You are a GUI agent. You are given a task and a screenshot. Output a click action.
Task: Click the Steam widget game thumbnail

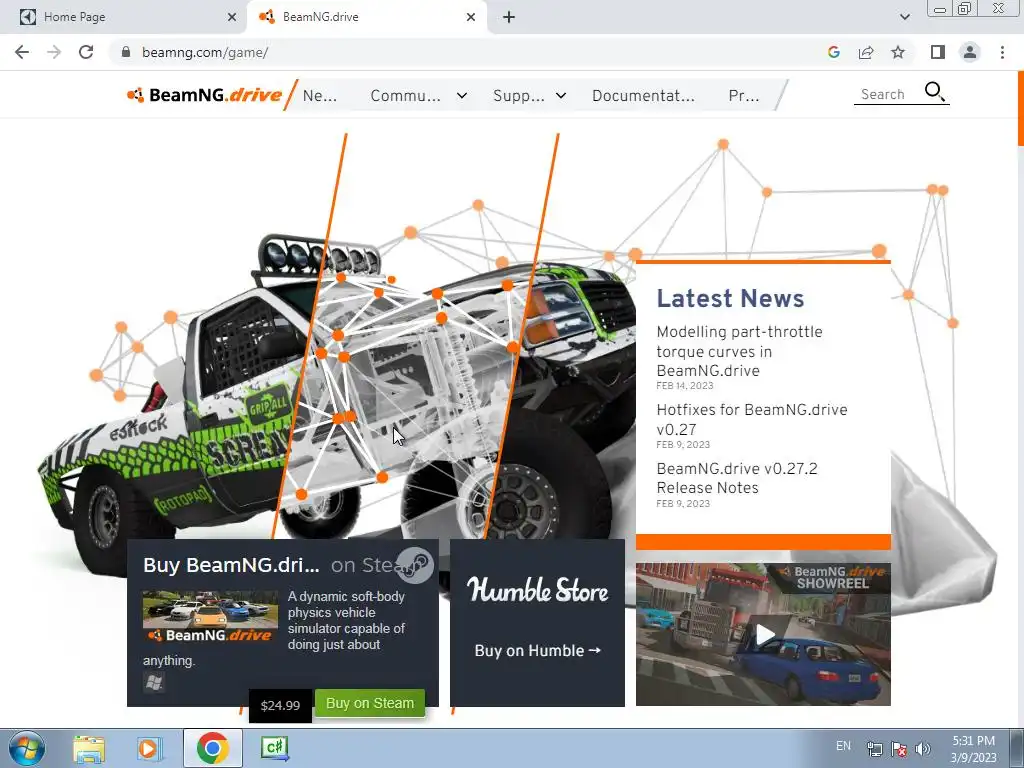210,617
